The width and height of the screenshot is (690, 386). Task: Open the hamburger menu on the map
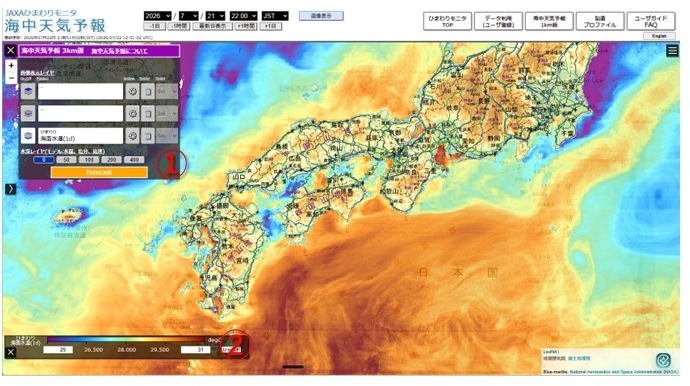tap(672, 51)
